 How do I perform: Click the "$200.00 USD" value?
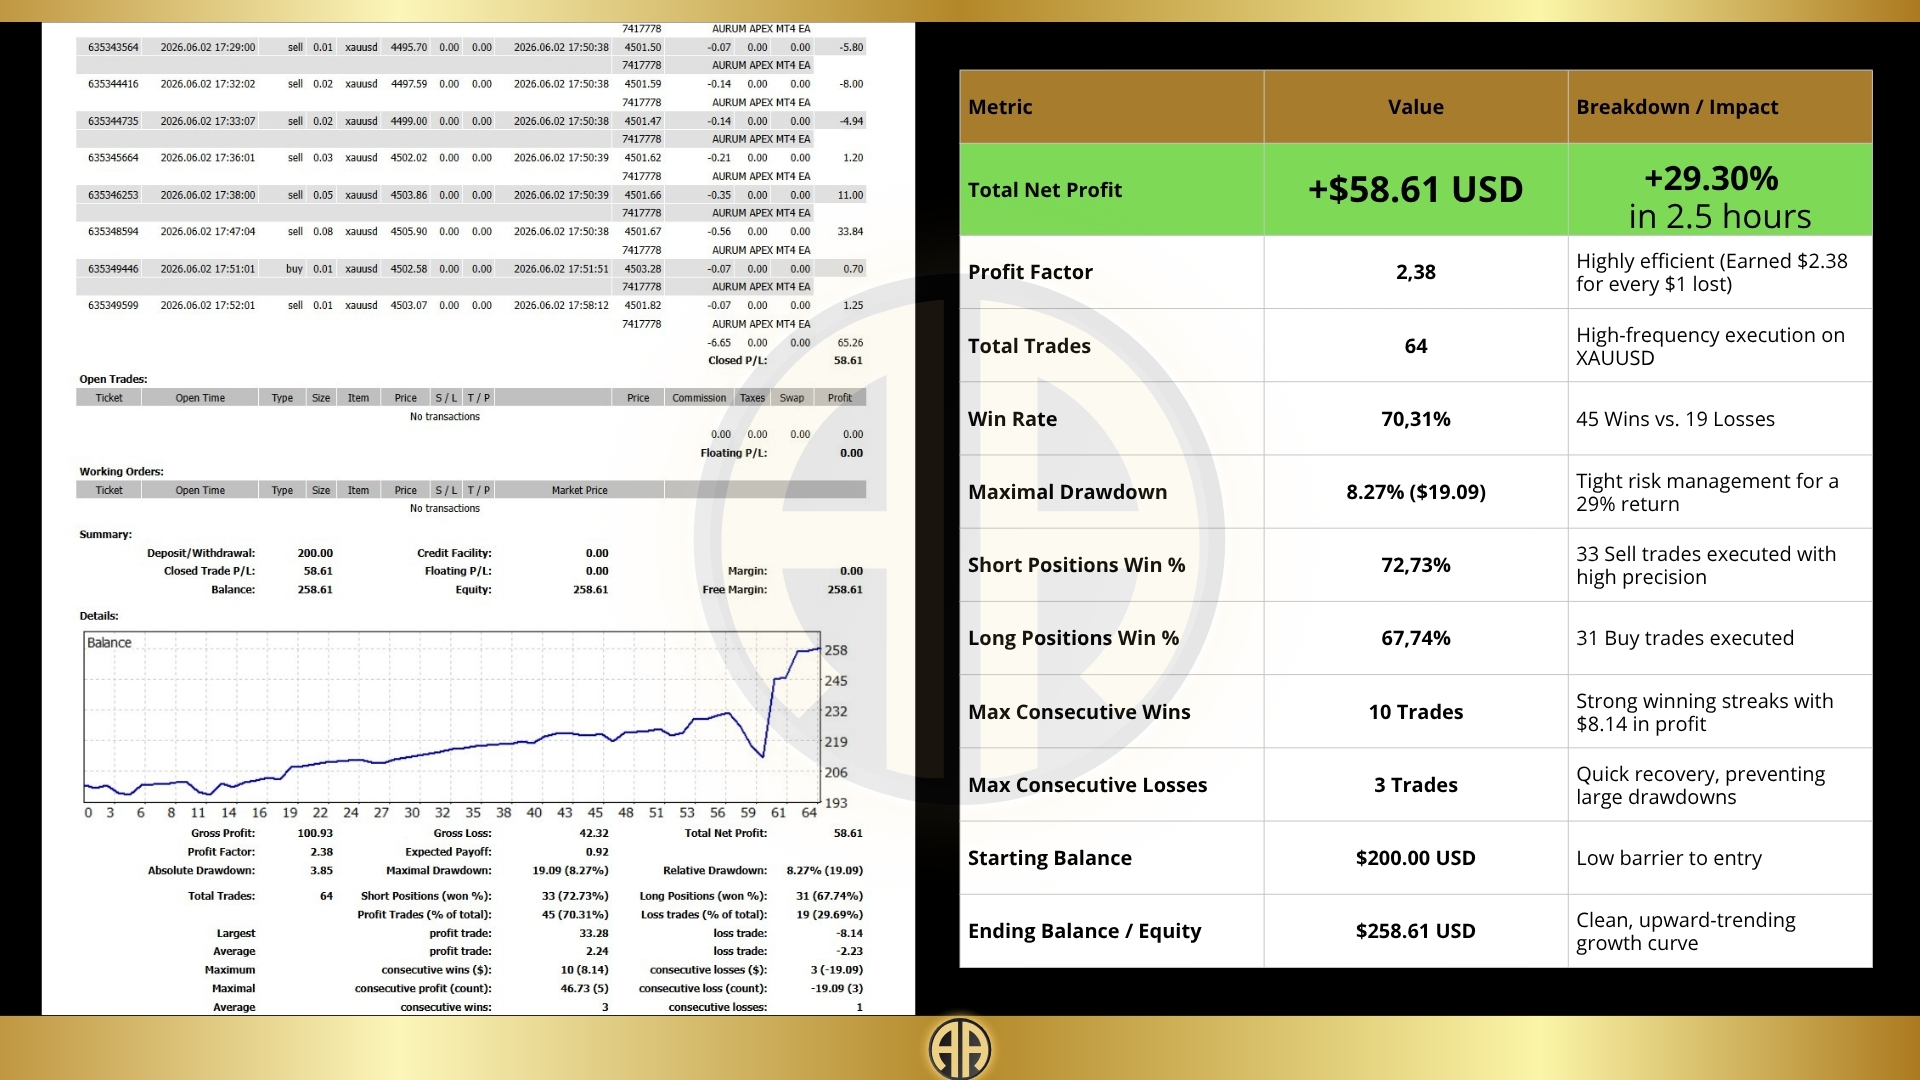tap(1415, 858)
